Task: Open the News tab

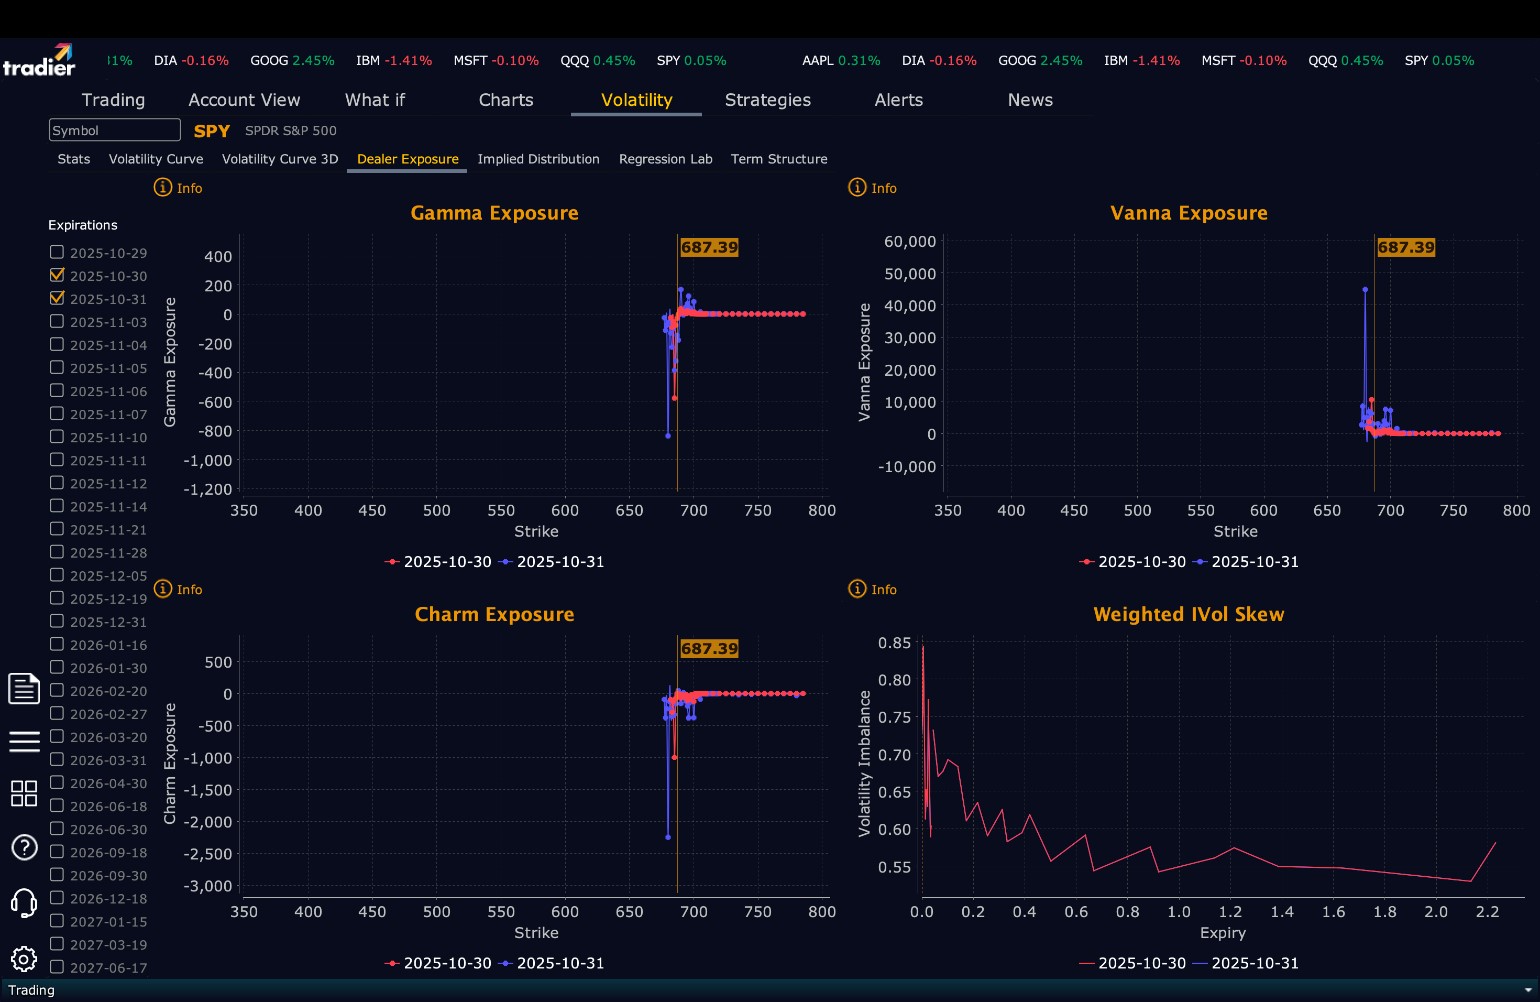Action: tap(1030, 100)
